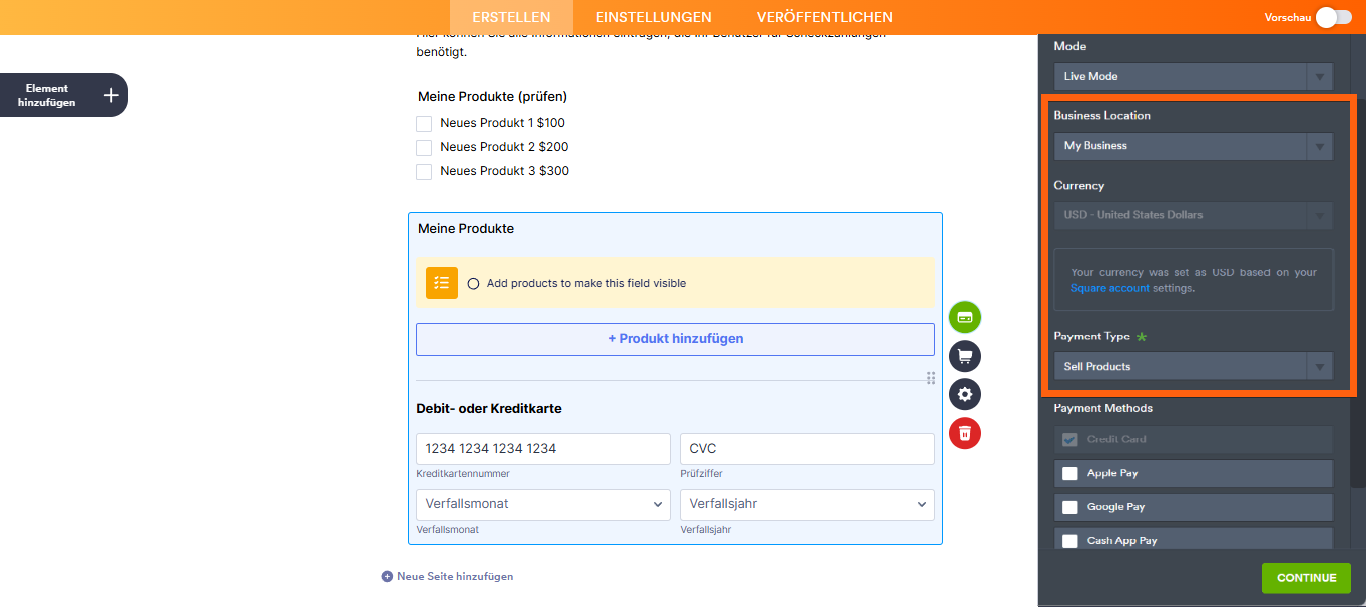
Task: Switch to the VERÖFFENTLICHEN tab
Action: [825, 17]
